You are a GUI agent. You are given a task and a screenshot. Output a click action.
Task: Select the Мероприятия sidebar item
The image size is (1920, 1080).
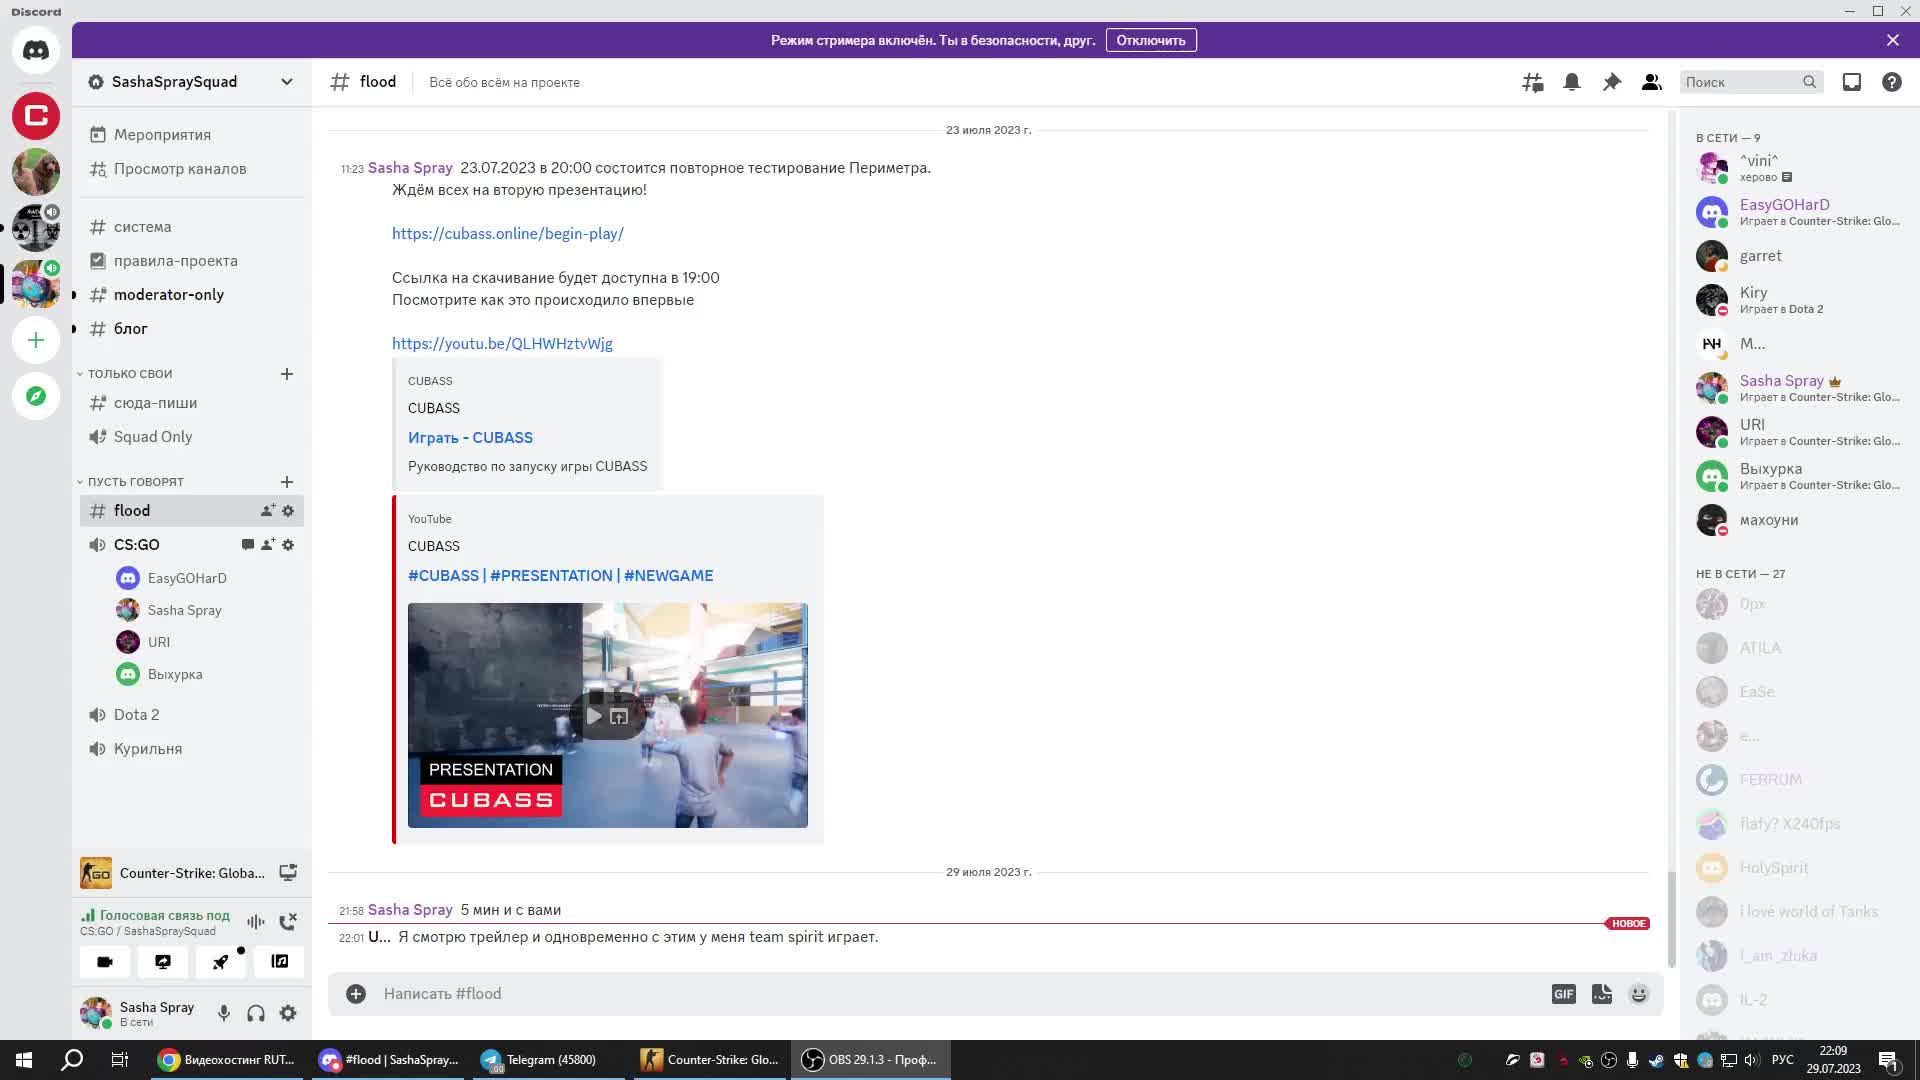(x=162, y=135)
